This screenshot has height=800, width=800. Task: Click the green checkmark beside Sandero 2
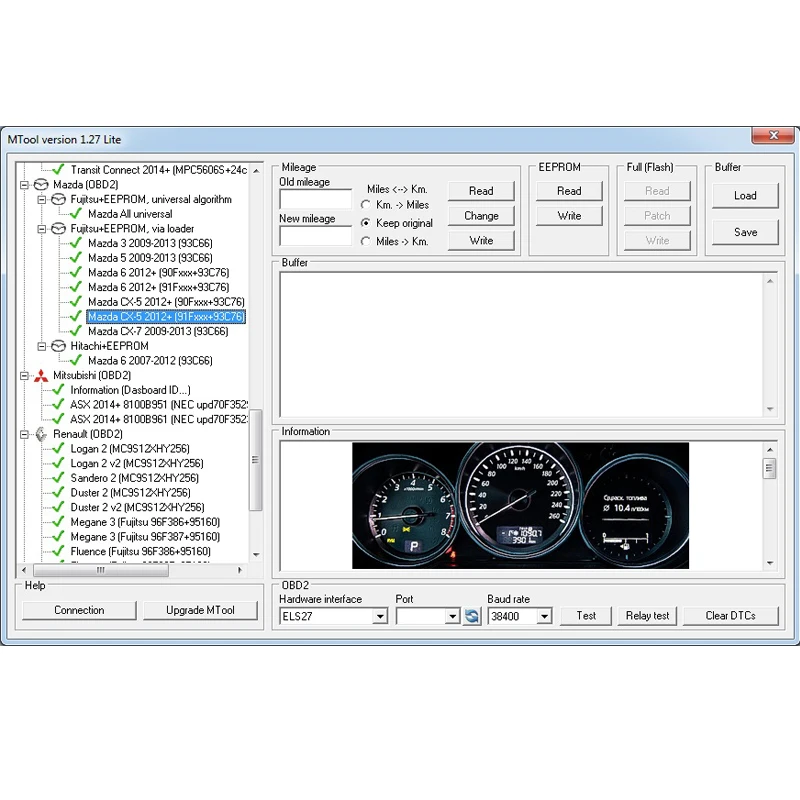[x=59, y=478]
